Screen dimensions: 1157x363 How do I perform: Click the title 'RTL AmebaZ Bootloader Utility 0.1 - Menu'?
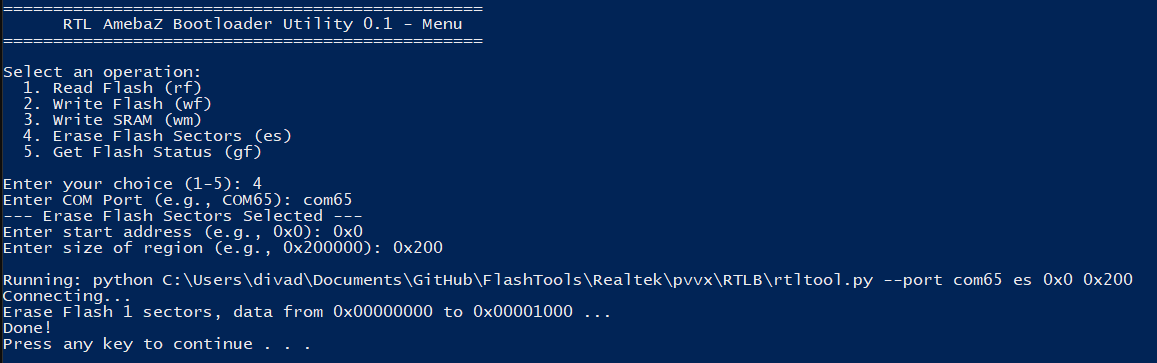[x=263, y=24]
